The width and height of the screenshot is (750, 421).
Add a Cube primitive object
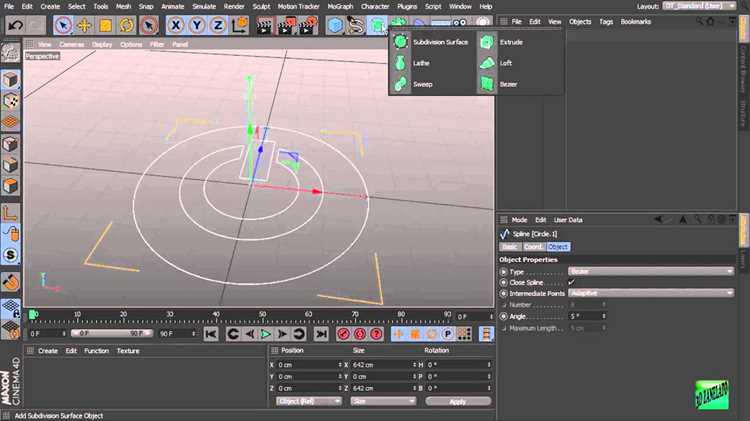pos(335,25)
